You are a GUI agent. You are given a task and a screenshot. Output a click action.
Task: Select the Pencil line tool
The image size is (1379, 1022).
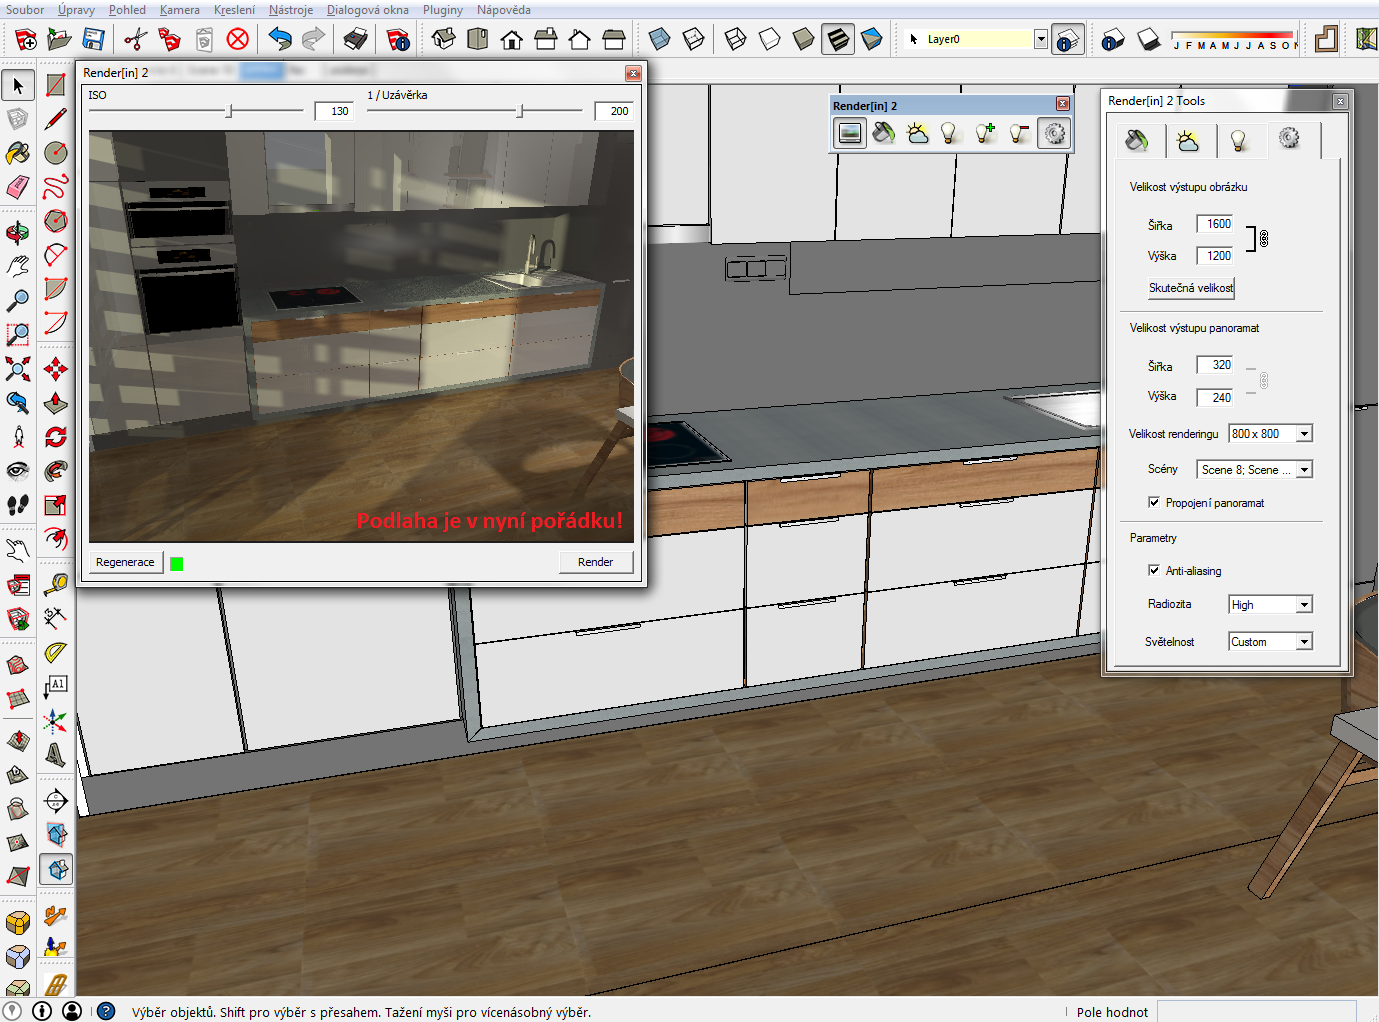point(56,119)
